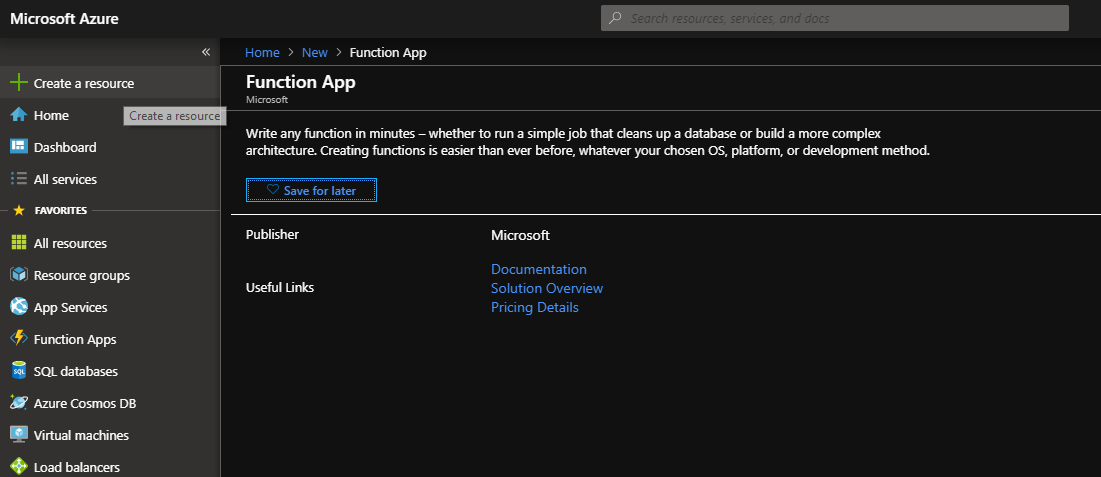Open the Documentation link

(539, 269)
